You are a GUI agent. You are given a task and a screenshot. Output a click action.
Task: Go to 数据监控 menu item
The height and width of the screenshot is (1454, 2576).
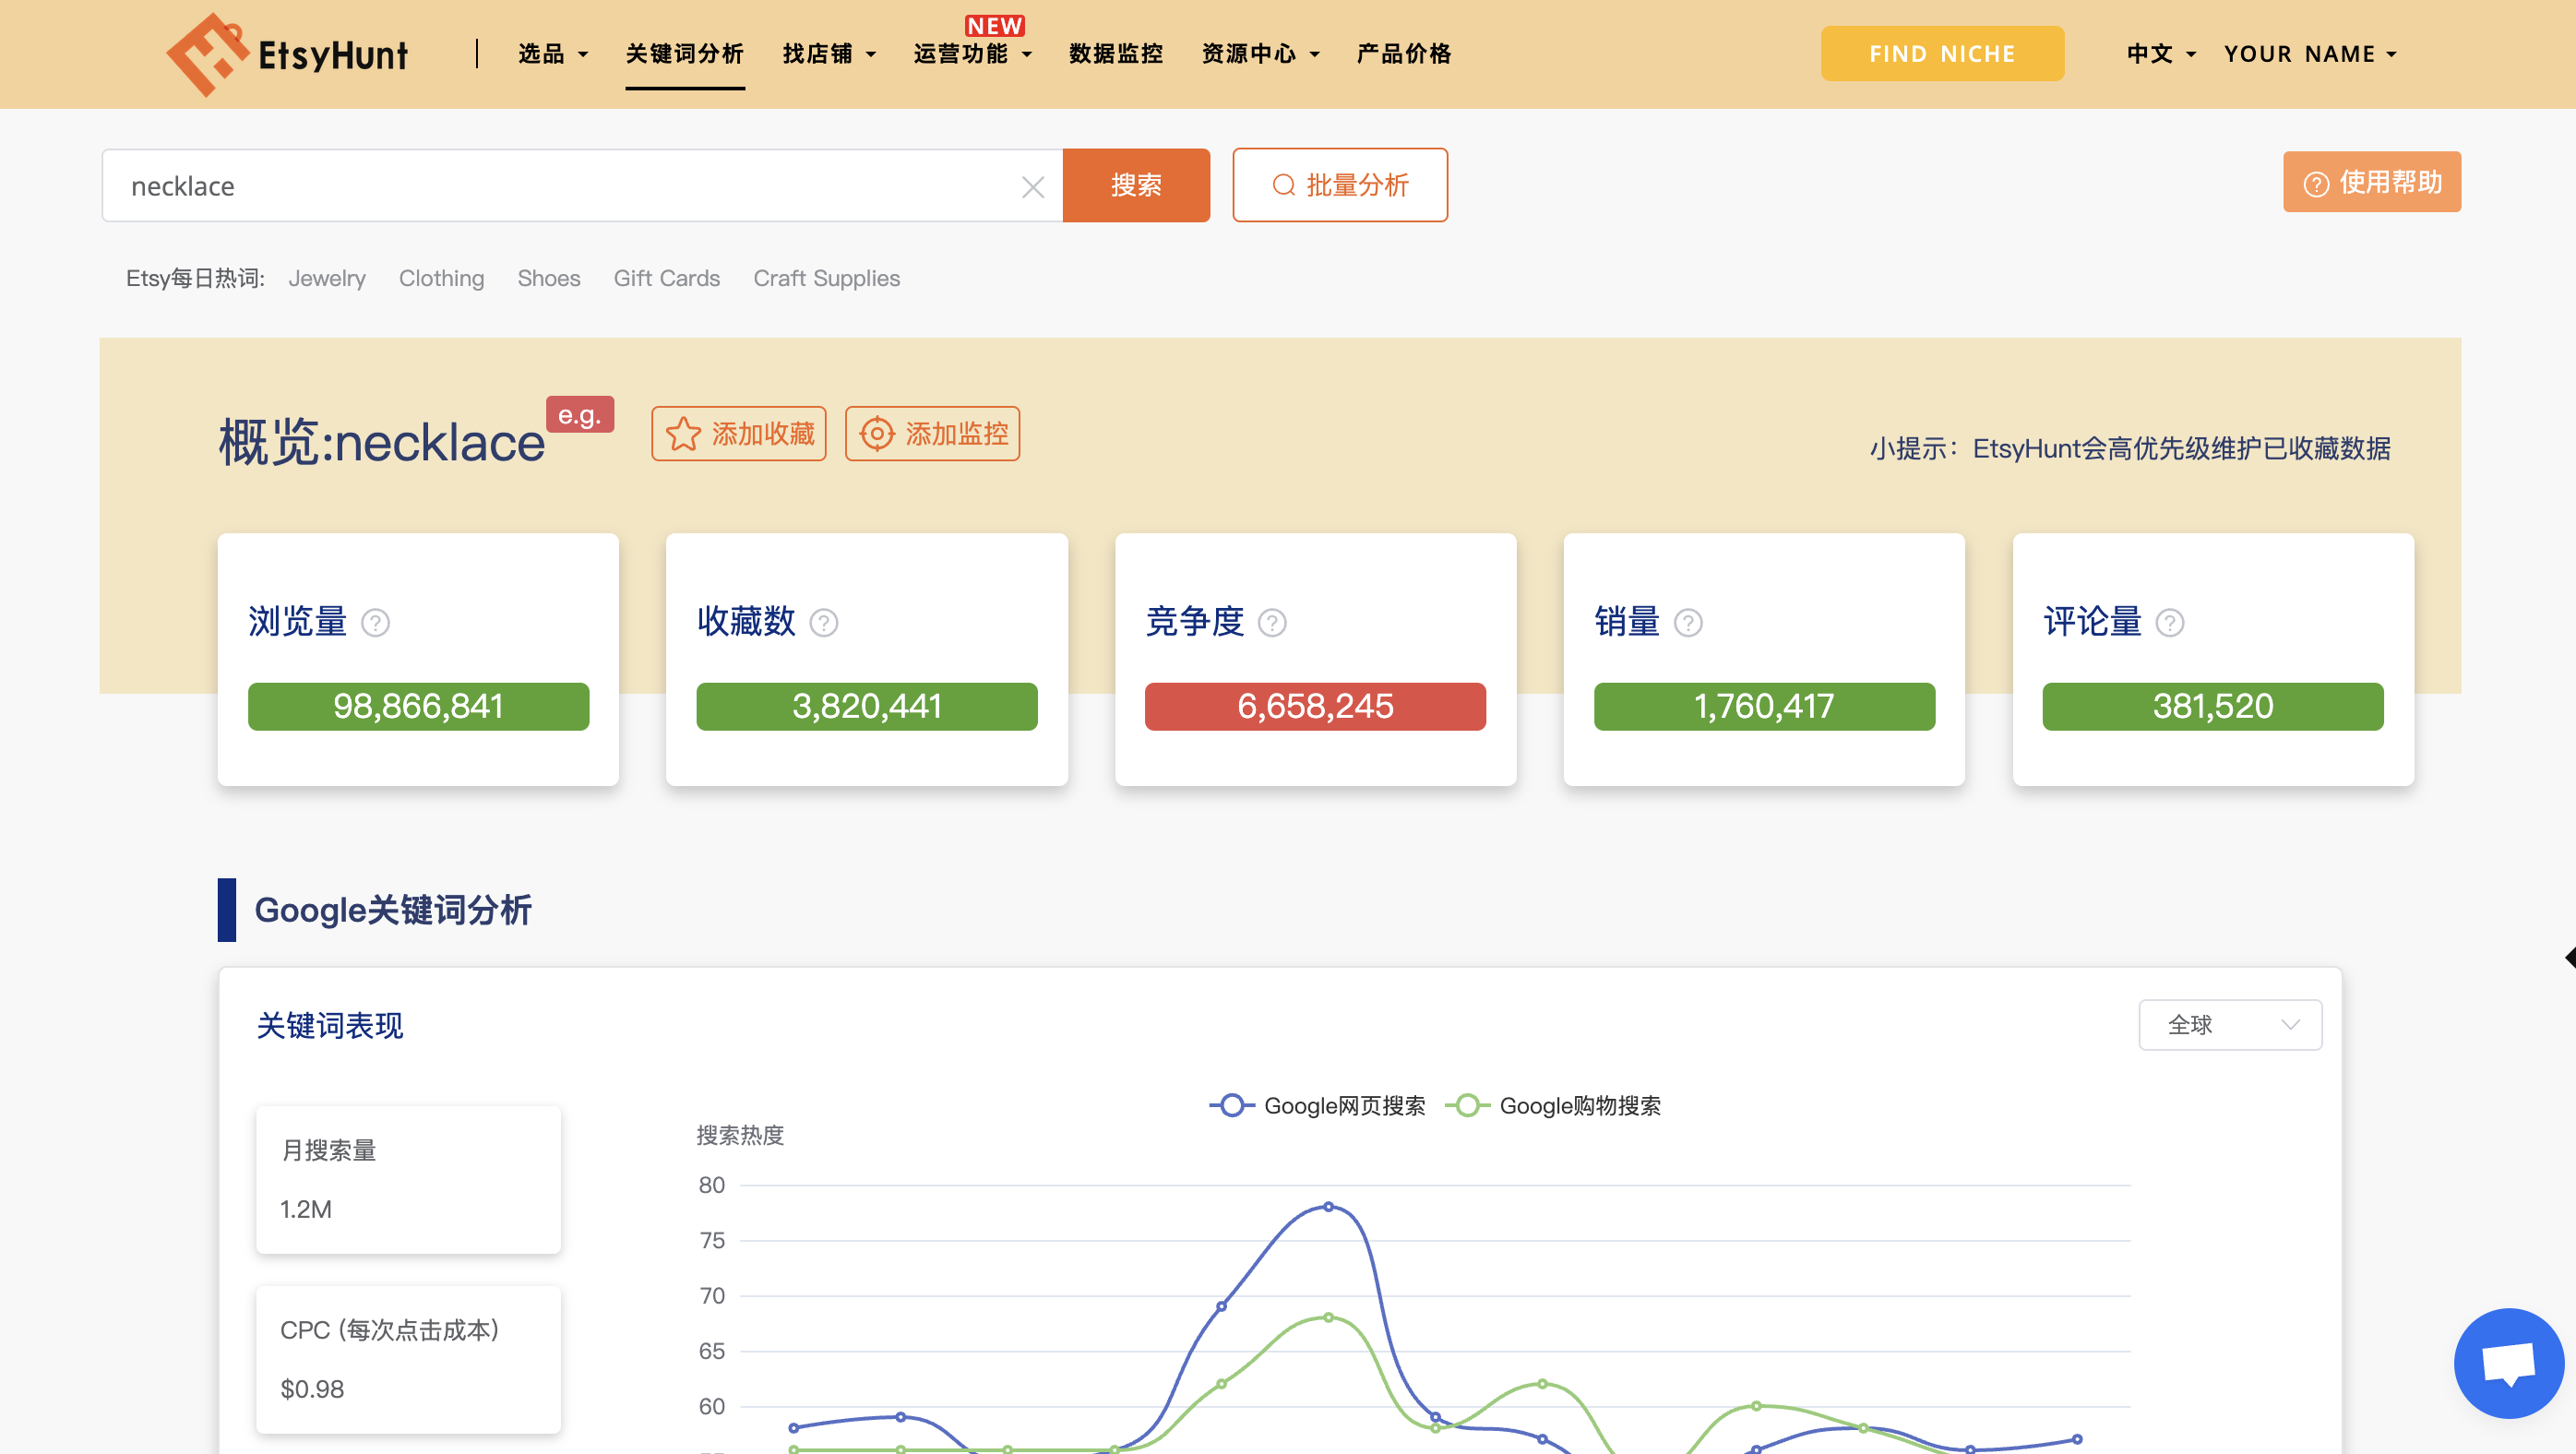tap(1115, 54)
